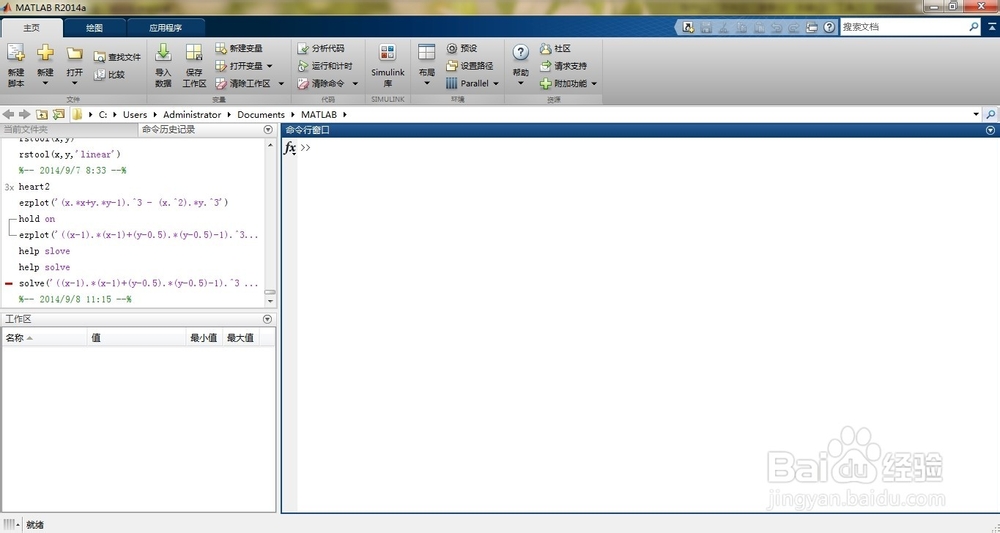
Task: Switch to the Home (主页) tab
Action: 31,27
